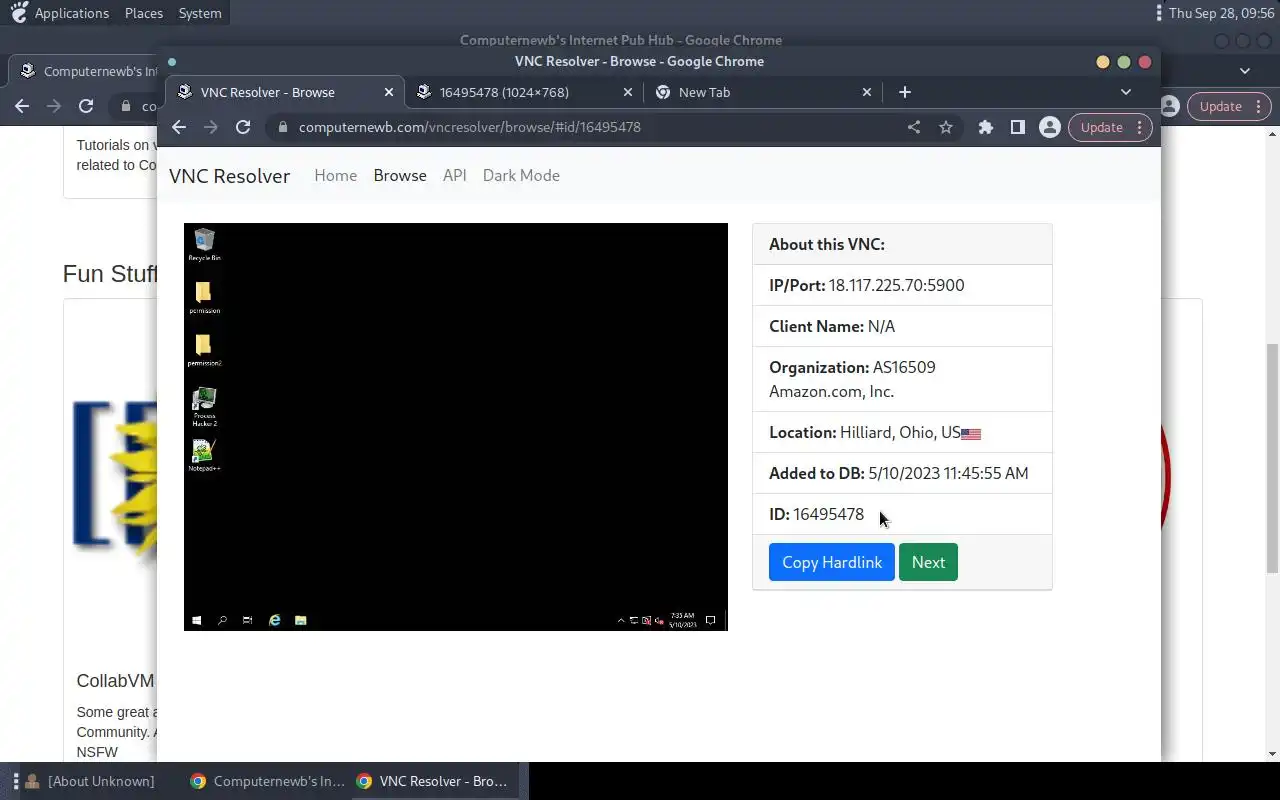This screenshot has height=800, width=1280.
Task: Click the File Explorer icon in screenshot taskbar
Action: pyautogui.click(x=300, y=620)
